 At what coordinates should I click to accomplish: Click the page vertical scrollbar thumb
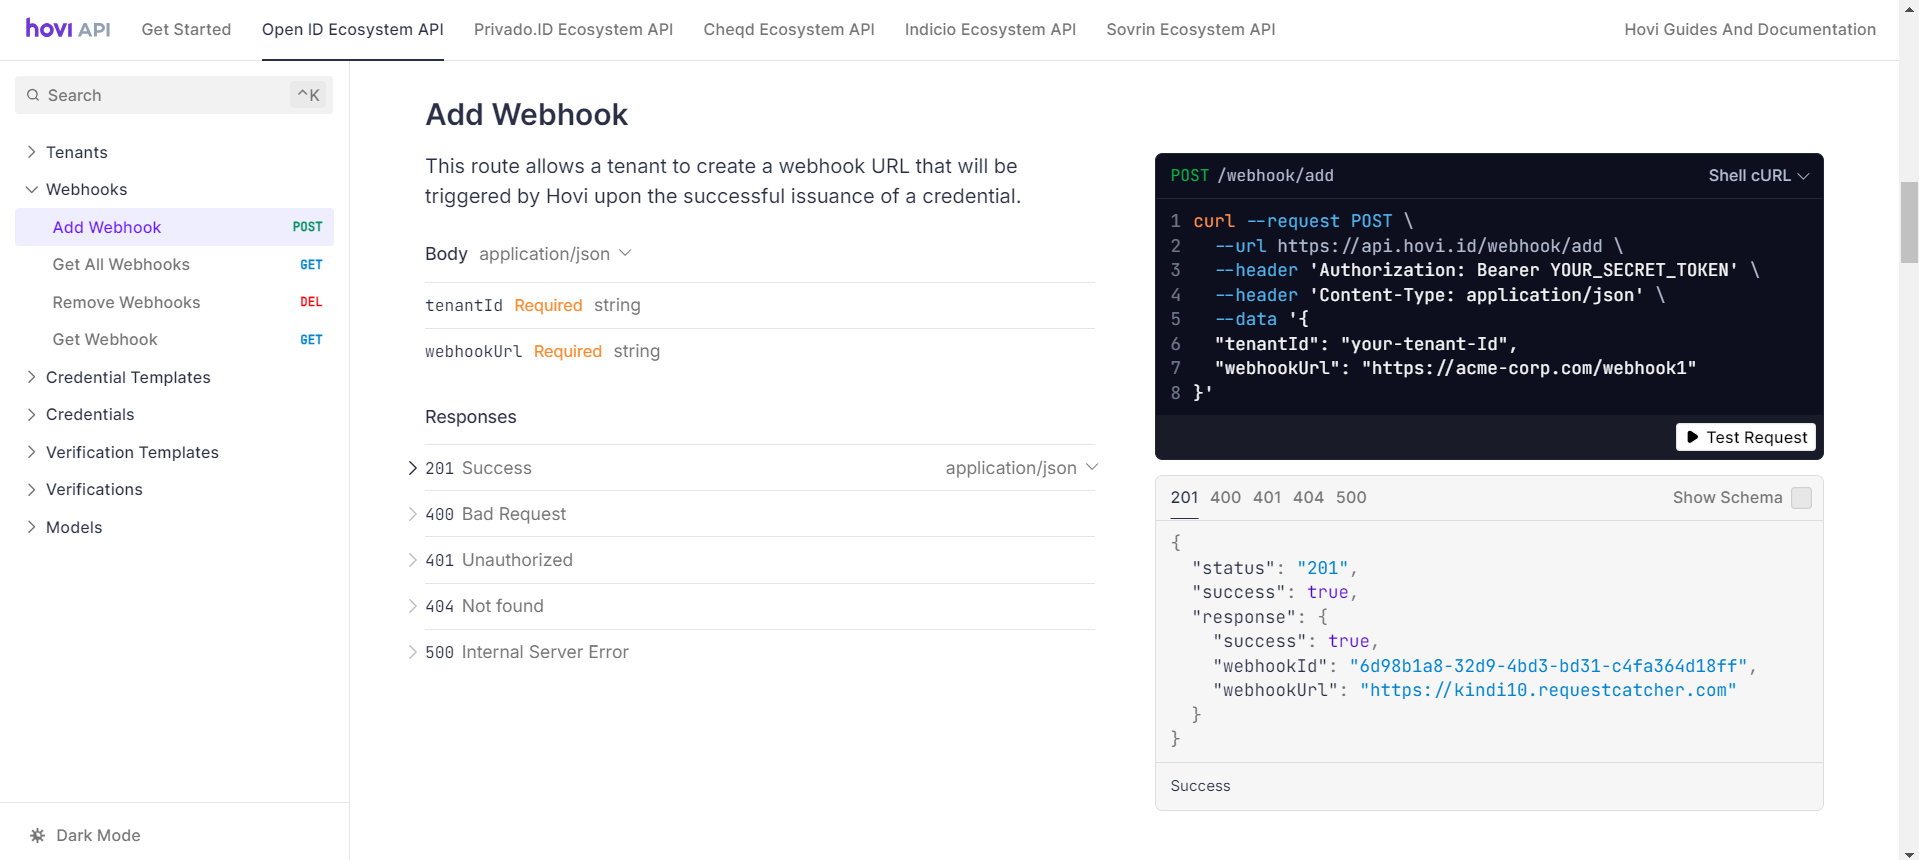1909,222
